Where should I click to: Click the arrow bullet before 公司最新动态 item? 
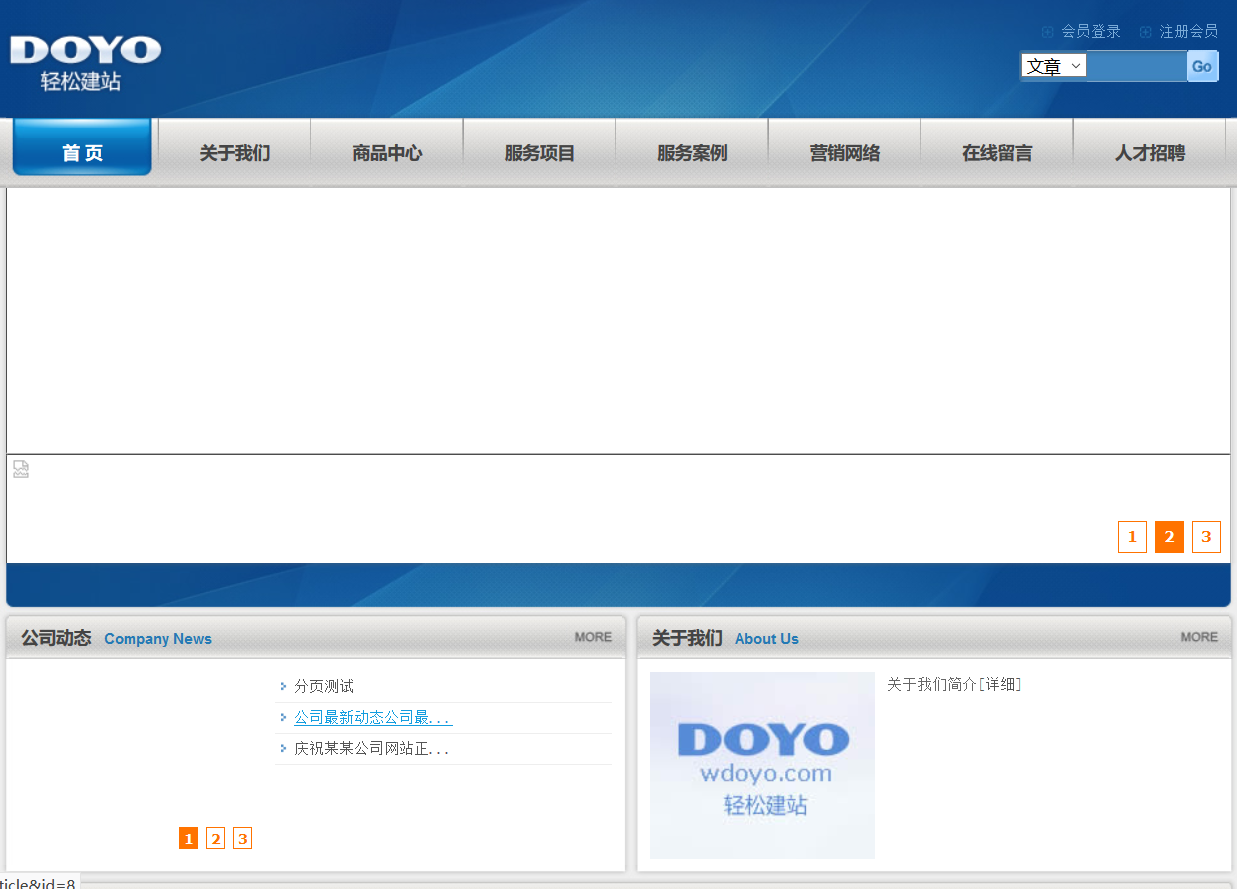(x=284, y=717)
